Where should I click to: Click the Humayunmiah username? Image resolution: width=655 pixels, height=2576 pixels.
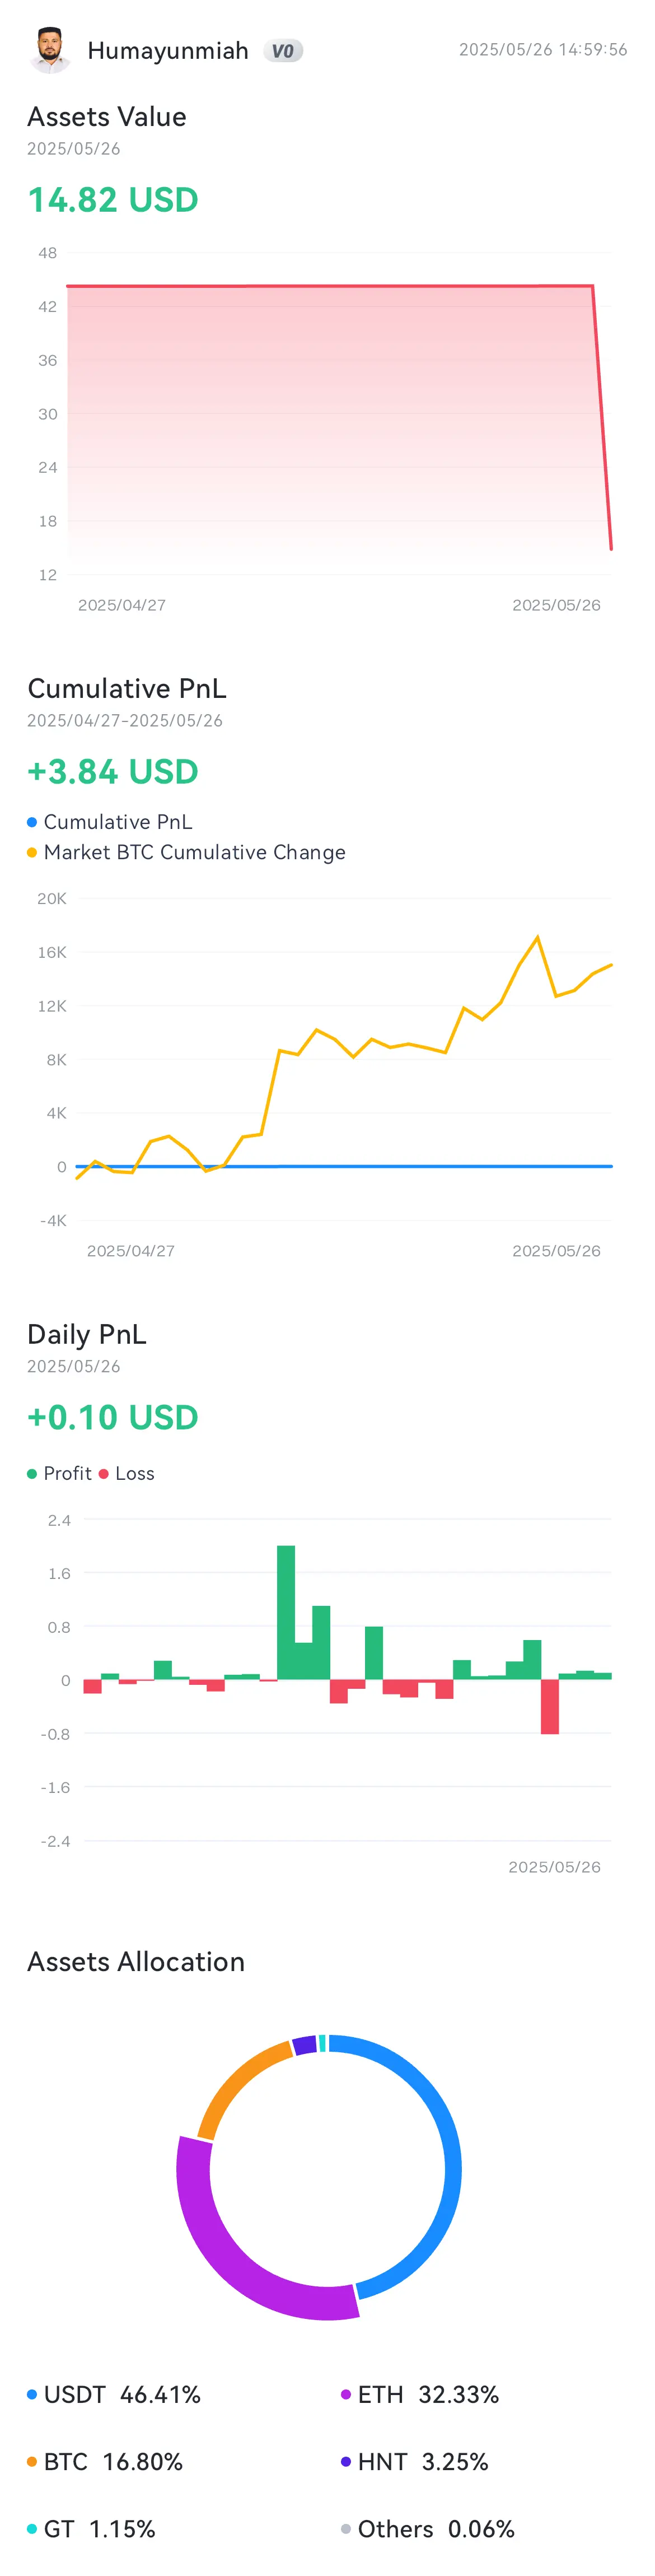pos(167,51)
